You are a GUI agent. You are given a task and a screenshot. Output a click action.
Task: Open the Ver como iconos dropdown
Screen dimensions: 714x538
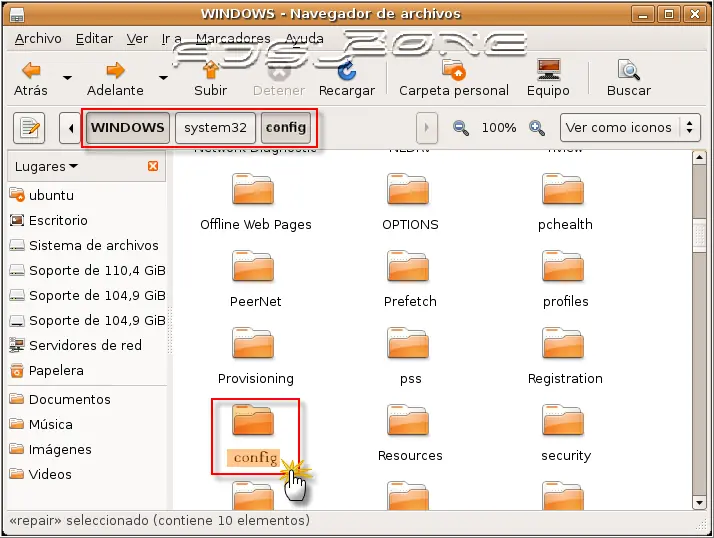pos(630,128)
